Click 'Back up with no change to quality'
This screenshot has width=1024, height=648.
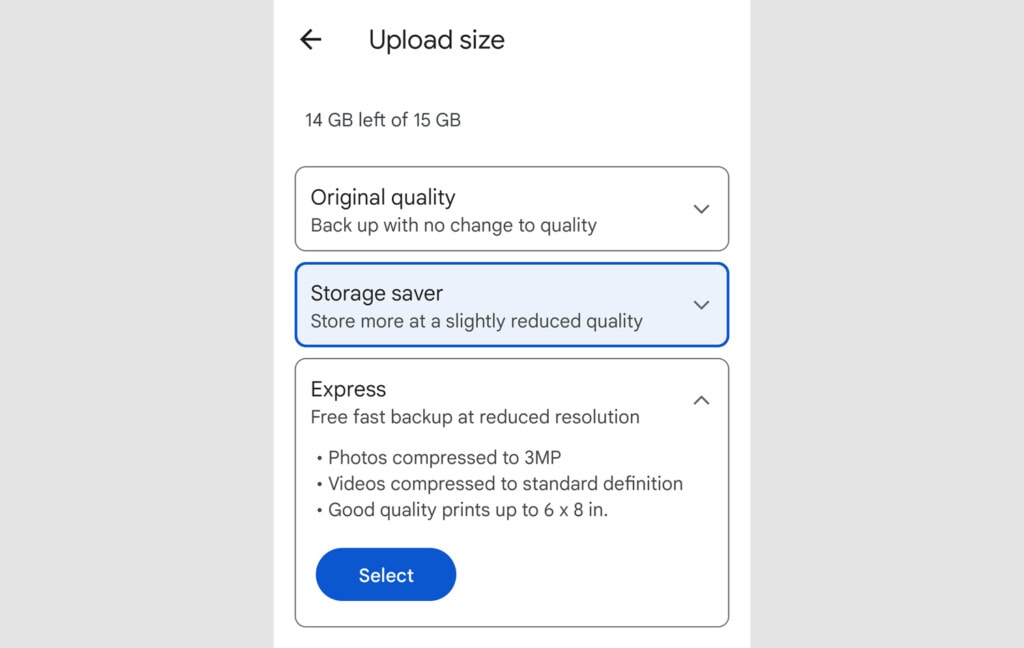(x=453, y=225)
